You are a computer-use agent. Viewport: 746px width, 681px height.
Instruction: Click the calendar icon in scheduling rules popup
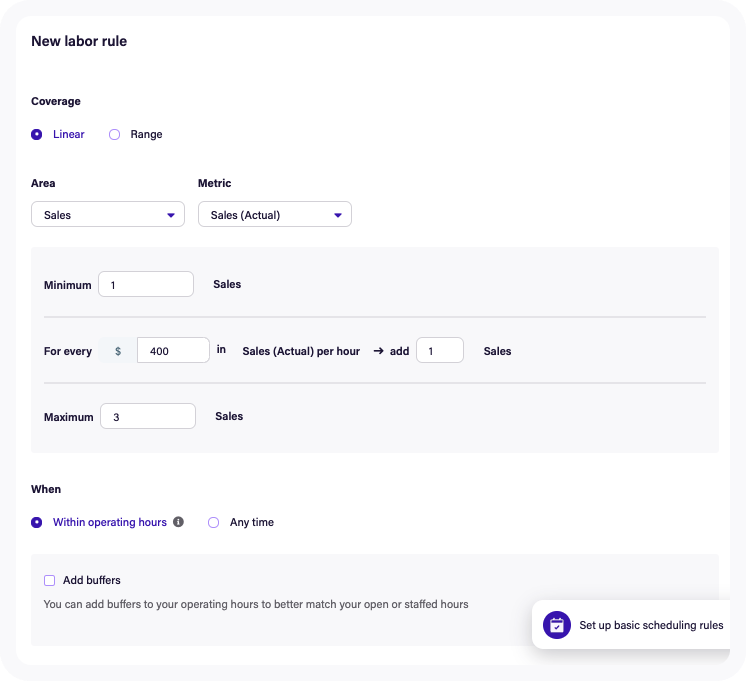[x=557, y=625]
